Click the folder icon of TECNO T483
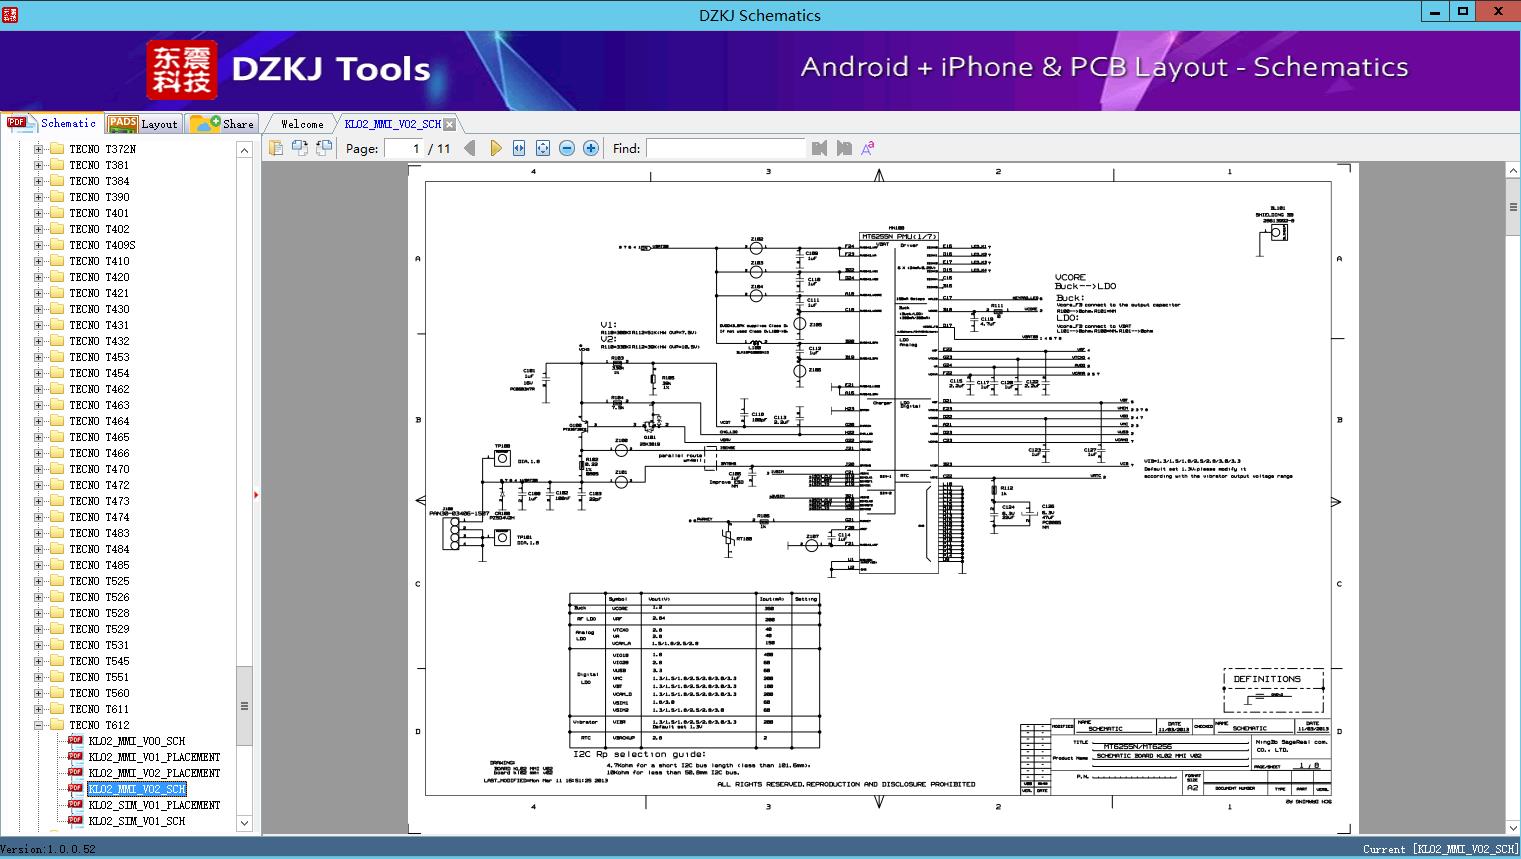 [57, 533]
